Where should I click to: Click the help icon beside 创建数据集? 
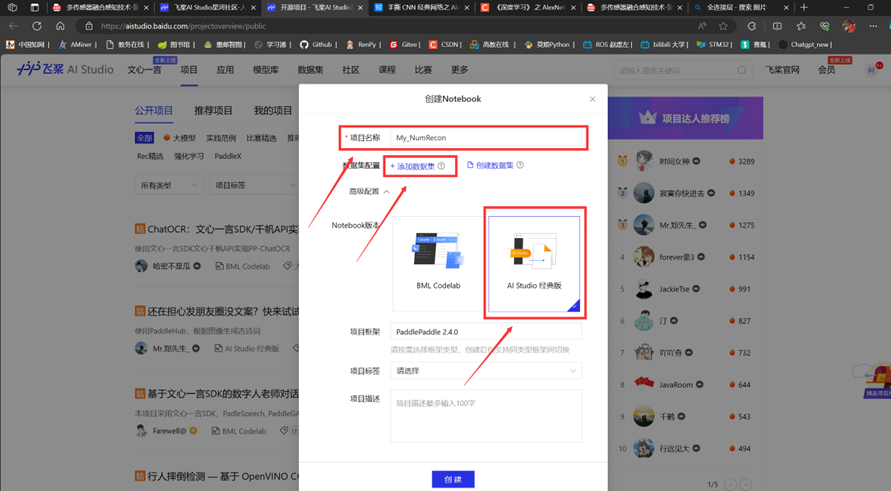[x=520, y=165]
